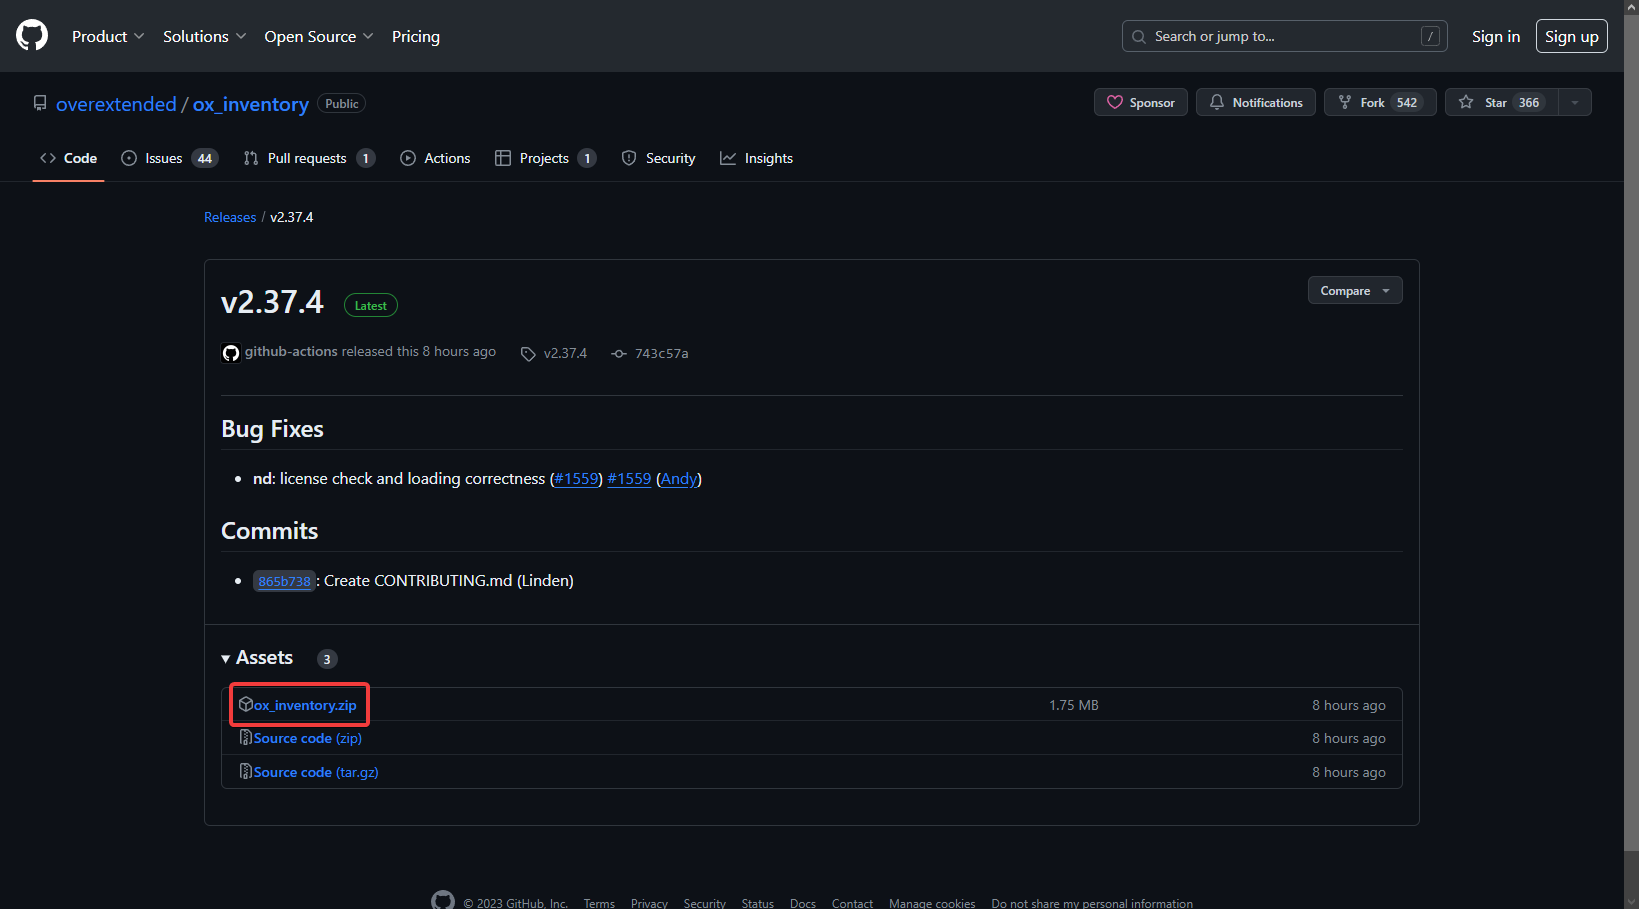Click the Issues count badge 44
Viewport: 1639px width, 909px height.
[x=205, y=158]
